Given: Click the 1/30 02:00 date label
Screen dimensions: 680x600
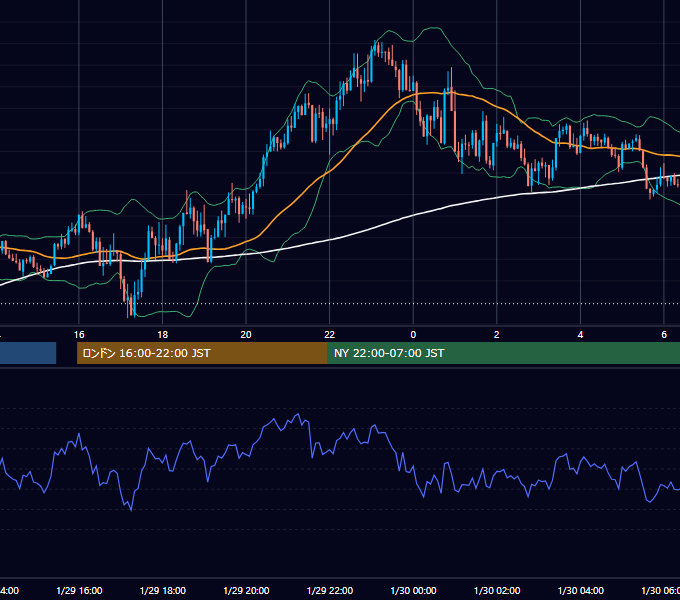Looking at the screenshot, I should coord(497,590).
